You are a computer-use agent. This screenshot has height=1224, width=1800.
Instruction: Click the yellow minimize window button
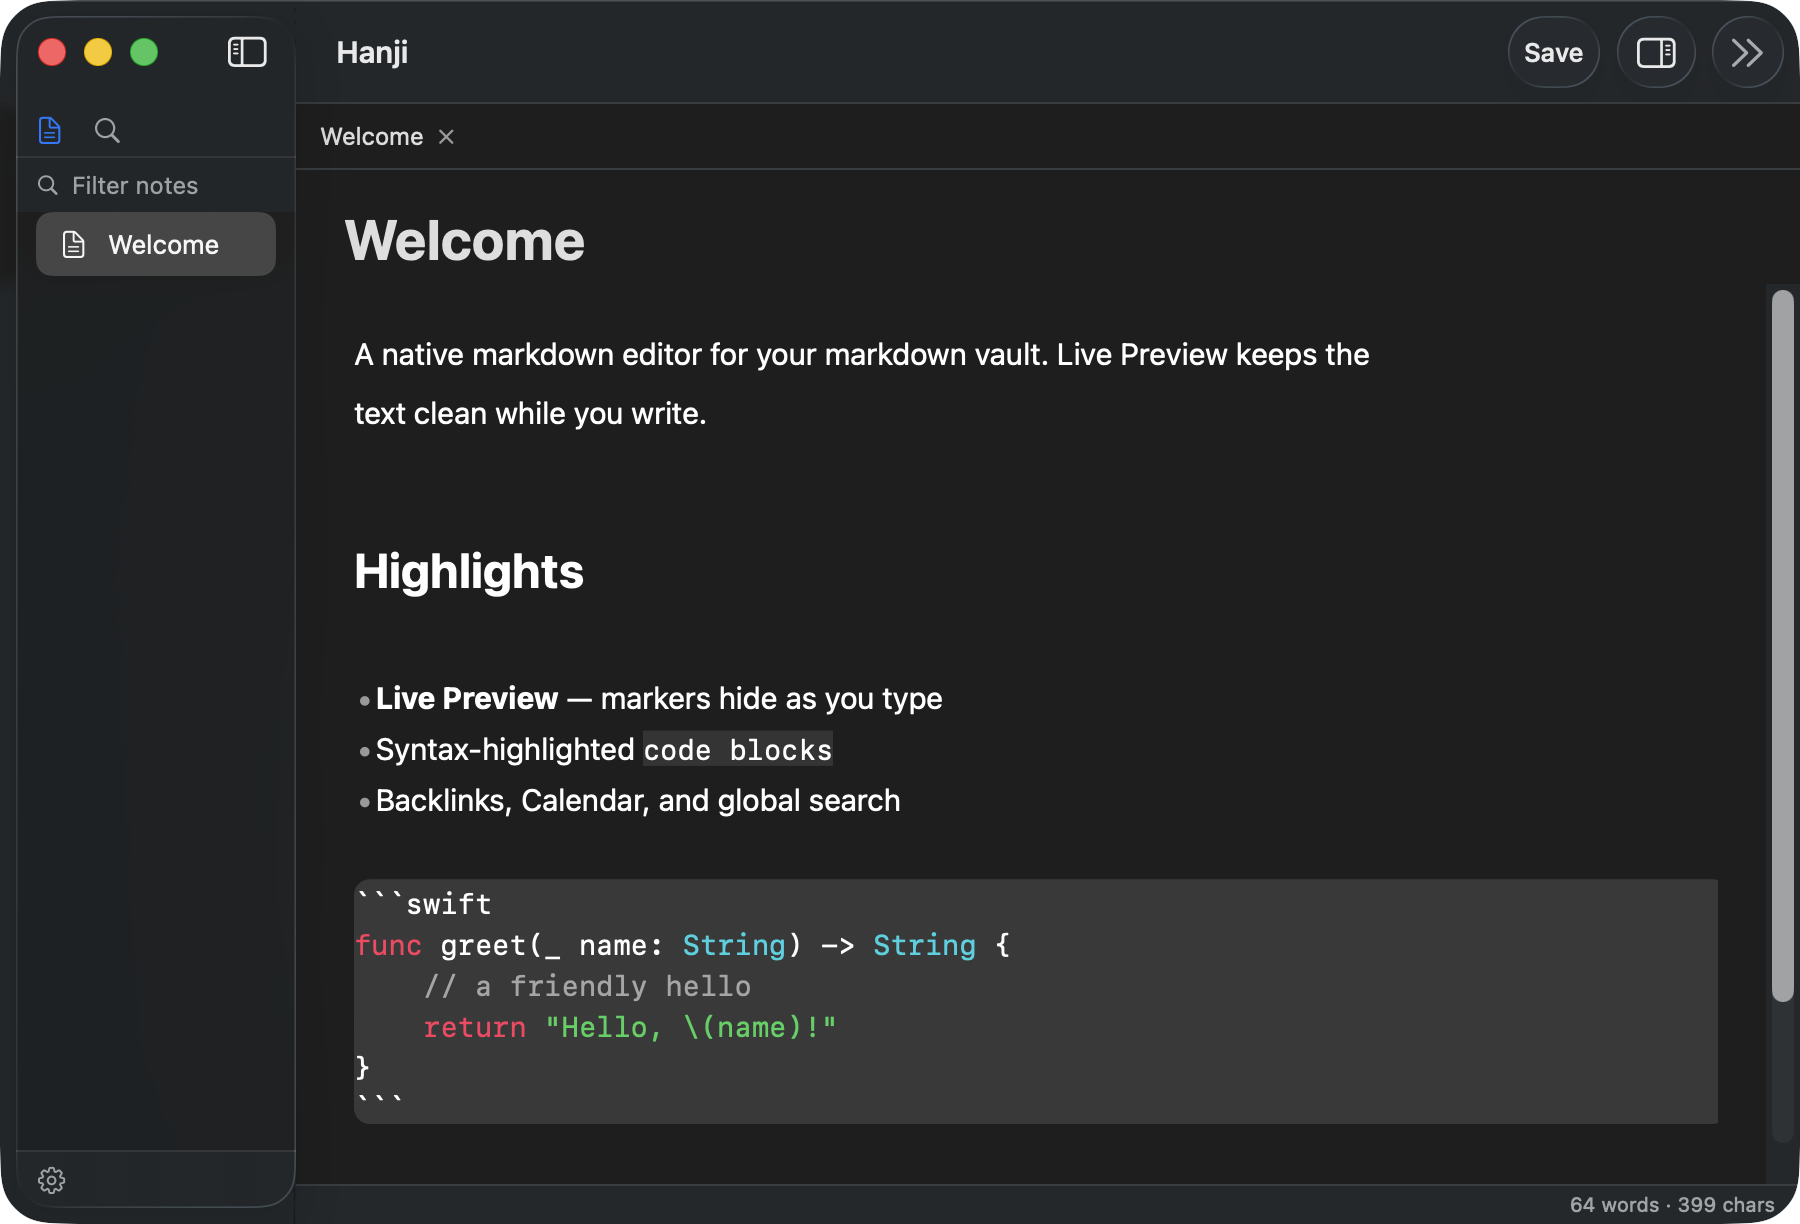(98, 52)
